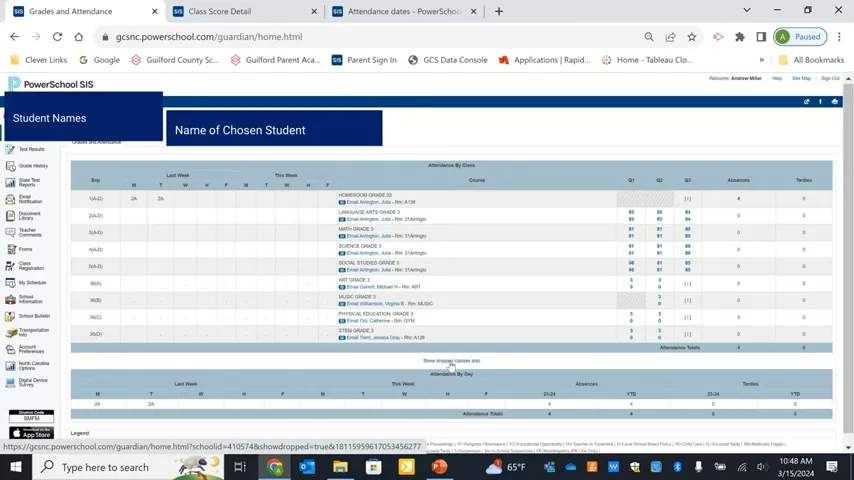
Task: Open the Chrome extensions puzzle icon
Action: coord(739,37)
